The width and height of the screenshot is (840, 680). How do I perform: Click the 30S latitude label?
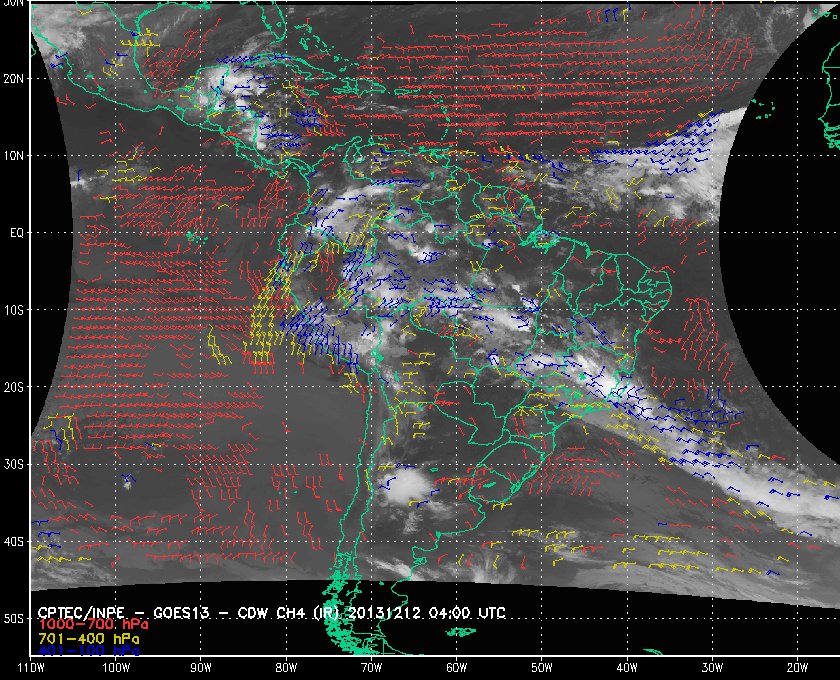[x=14, y=465]
